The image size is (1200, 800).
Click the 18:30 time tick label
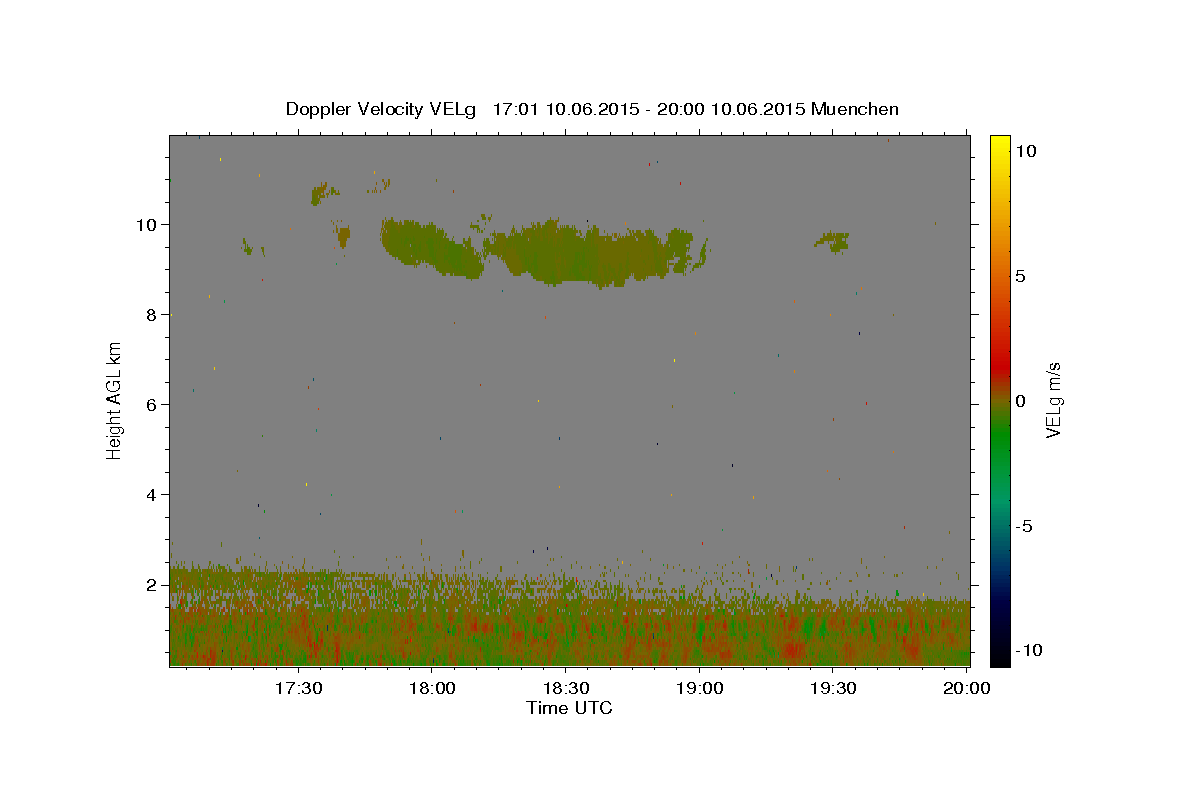tap(566, 688)
